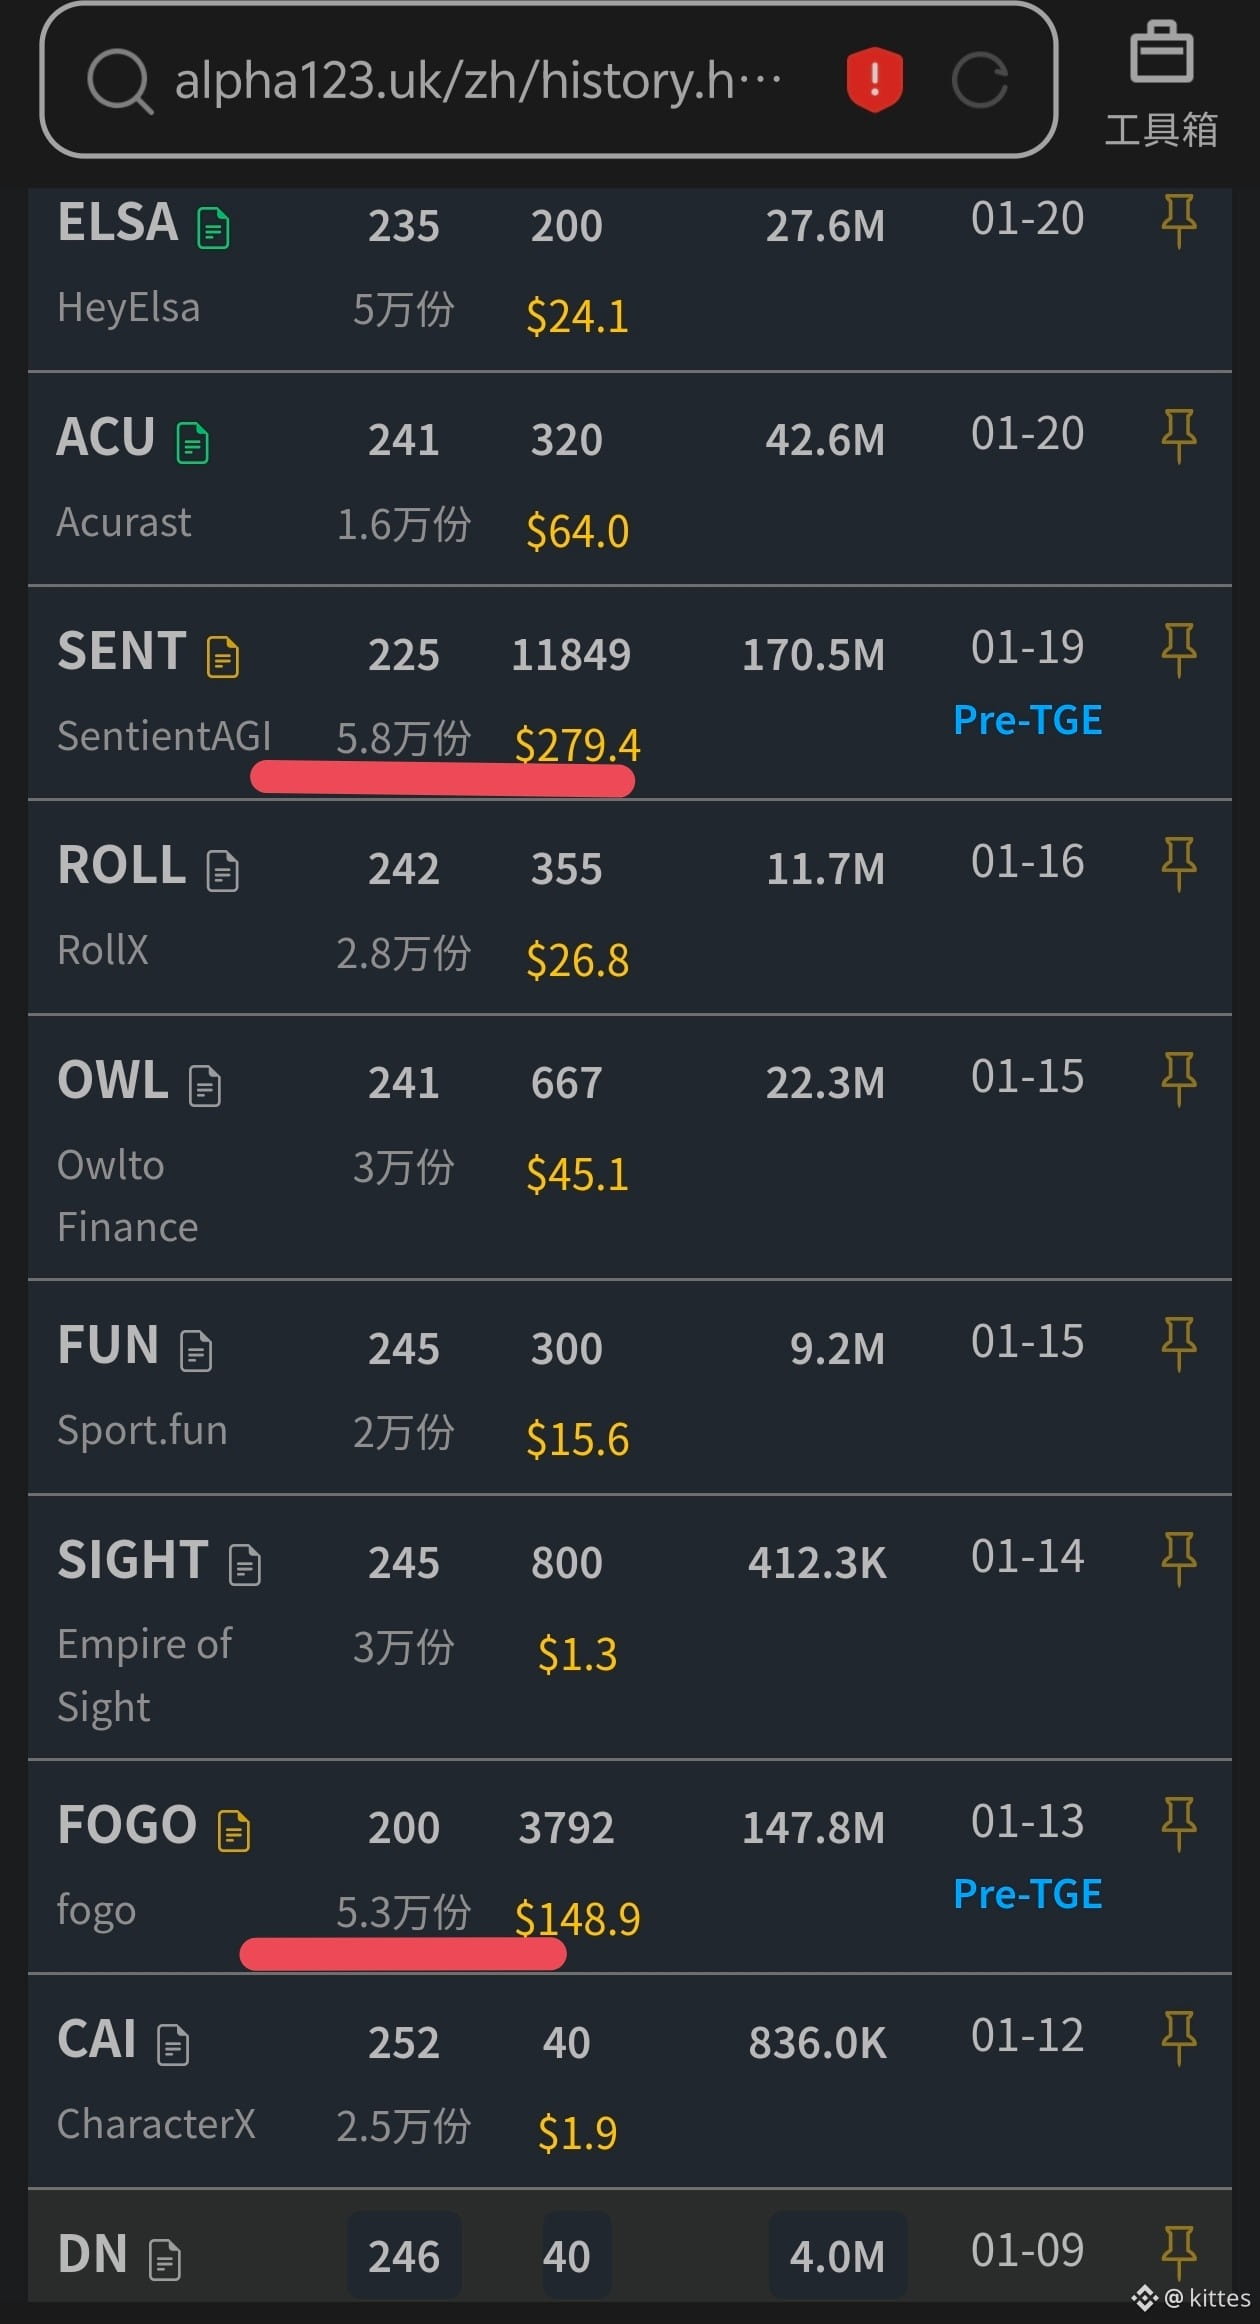The height and width of the screenshot is (2324, 1260).
Task: Open the toolbox (工具箱) icon
Action: tap(1161, 85)
